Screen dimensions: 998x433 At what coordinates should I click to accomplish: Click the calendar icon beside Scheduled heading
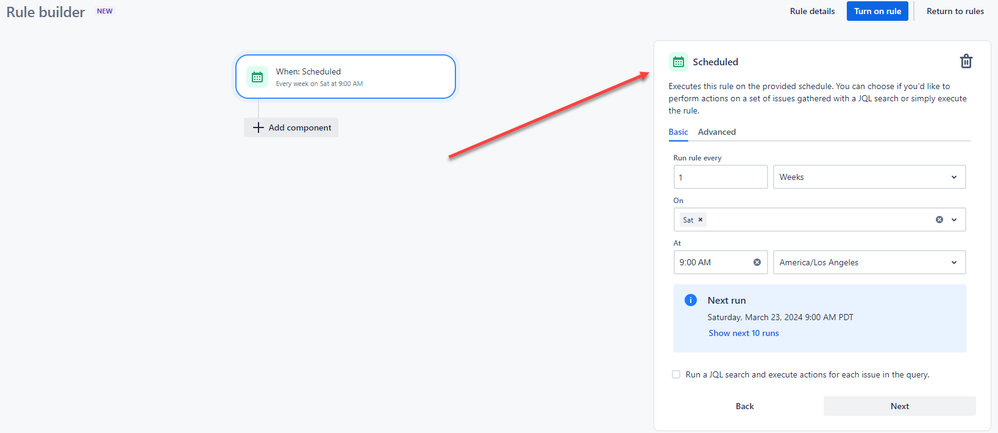(678, 62)
